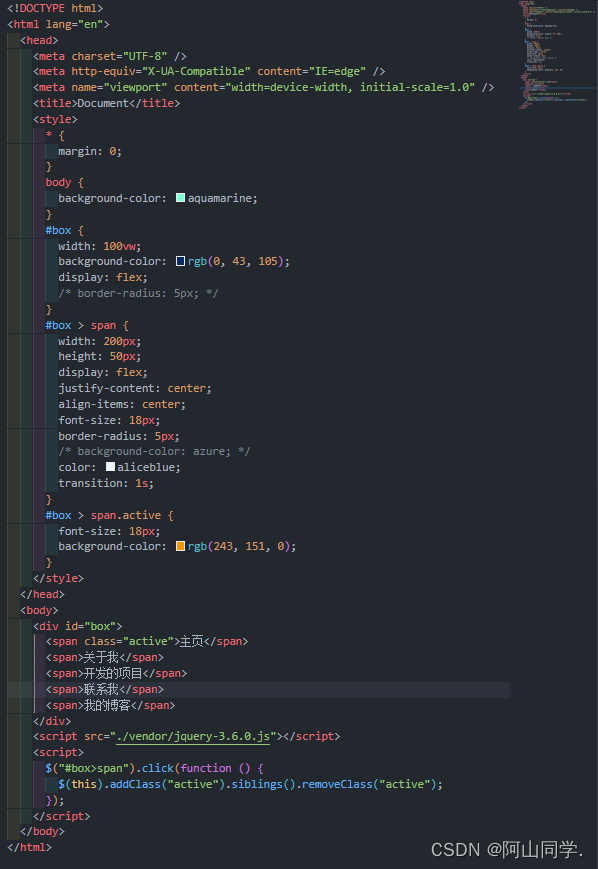This screenshot has width=598, height=869.
Task: Click the 开发的项目 span line
Action: (x=116, y=673)
